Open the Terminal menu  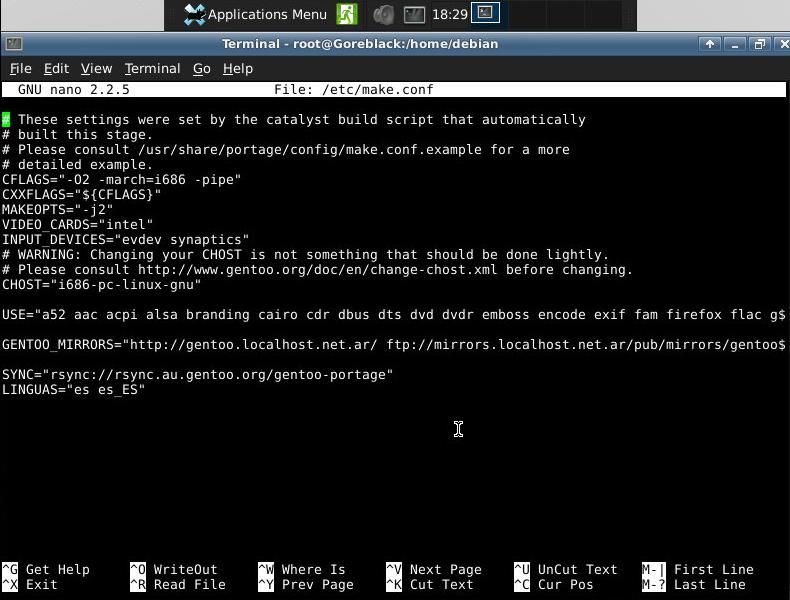[x=152, y=69]
